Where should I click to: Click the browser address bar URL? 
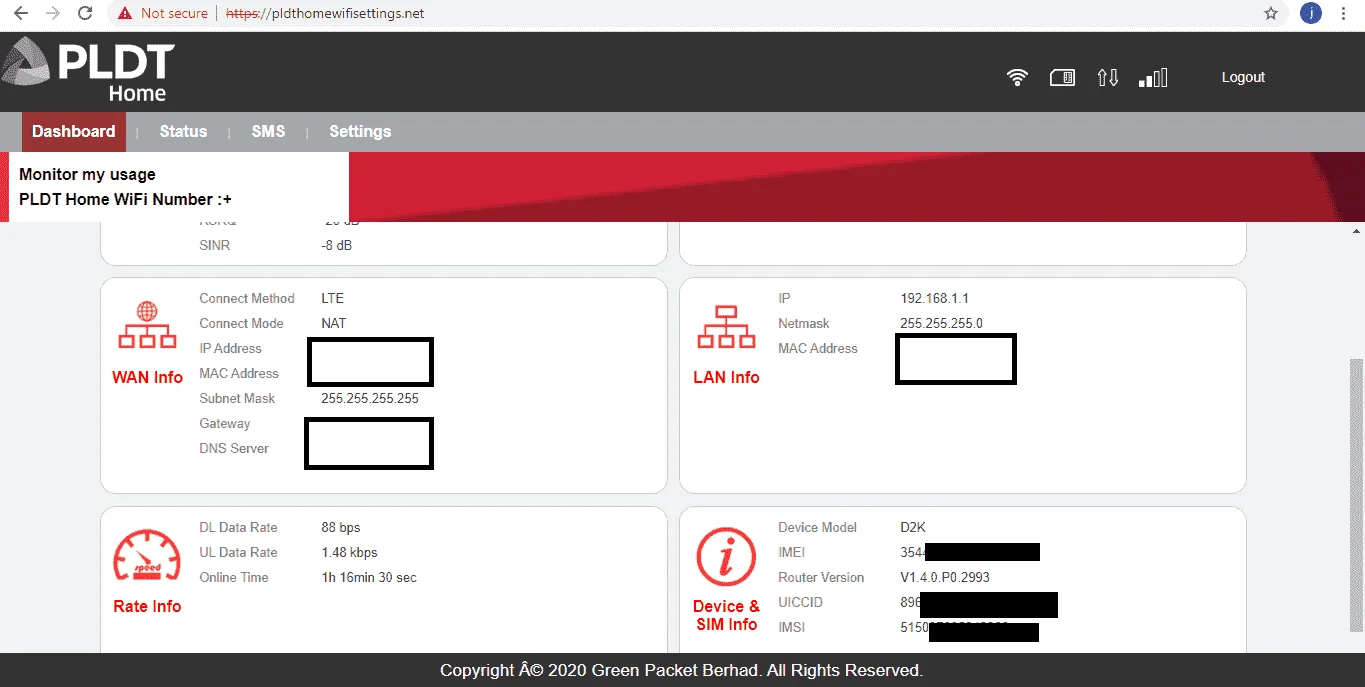click(324, 14)
